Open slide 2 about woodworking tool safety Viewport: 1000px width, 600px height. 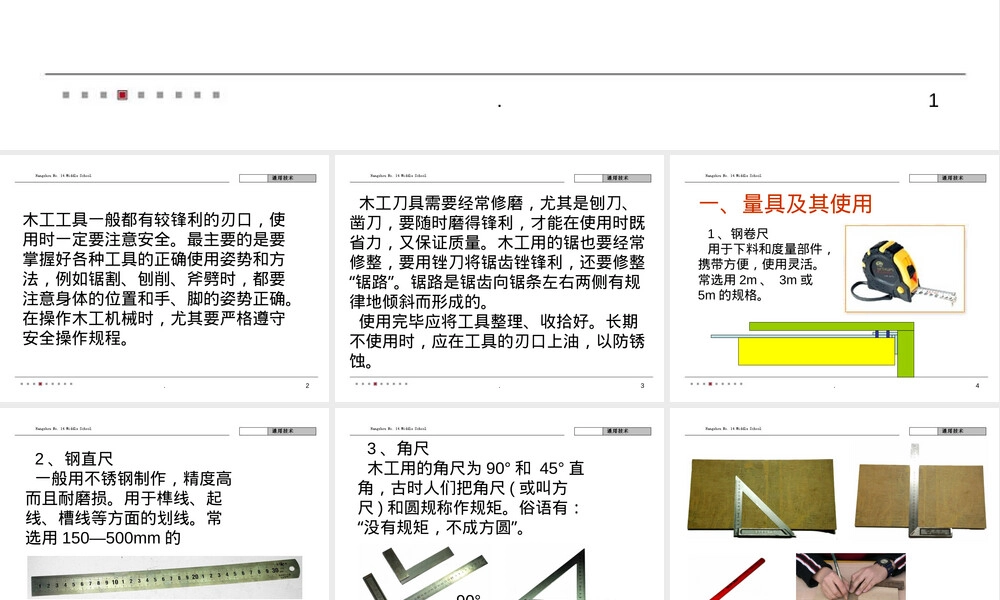[165, 278]
